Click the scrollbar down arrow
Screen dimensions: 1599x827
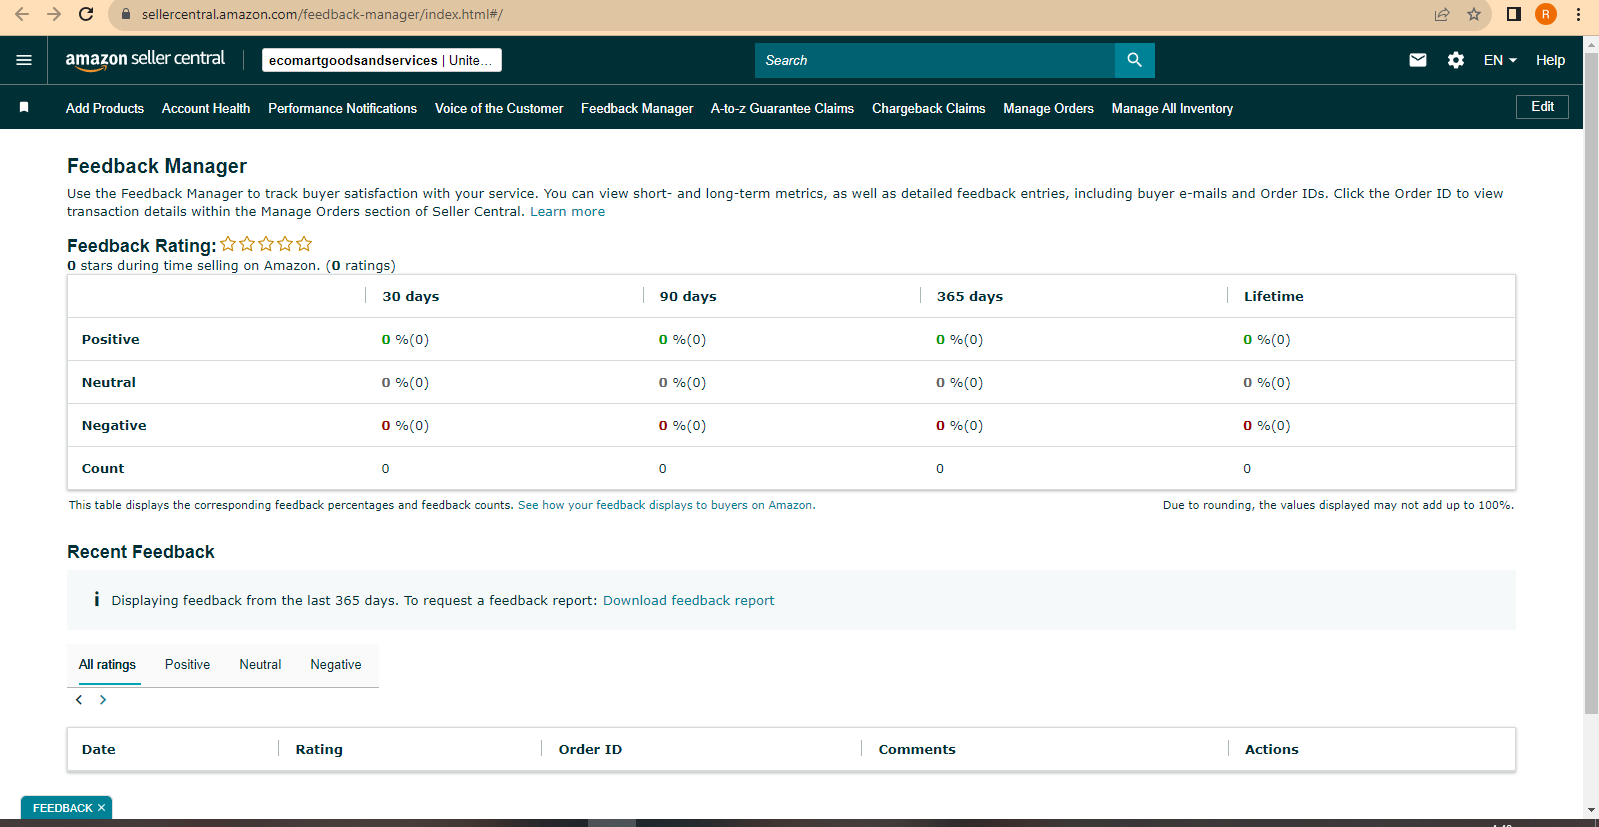(1591, 810)
